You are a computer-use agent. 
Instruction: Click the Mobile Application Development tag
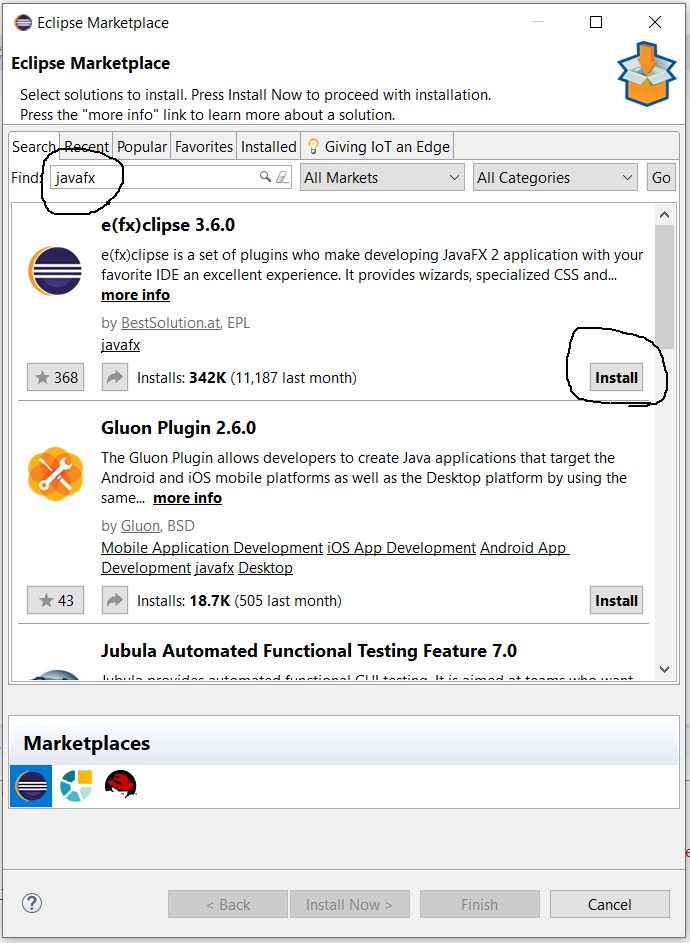212,548
